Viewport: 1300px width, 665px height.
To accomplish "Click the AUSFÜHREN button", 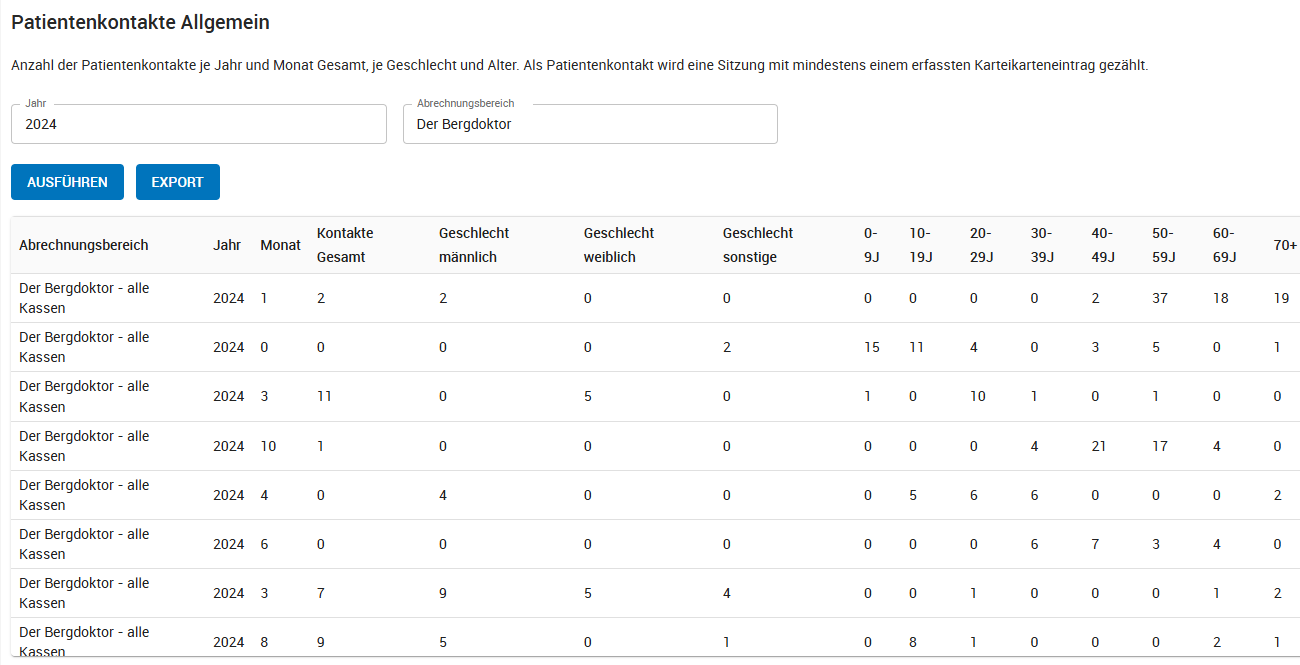I will pos(67,182).
